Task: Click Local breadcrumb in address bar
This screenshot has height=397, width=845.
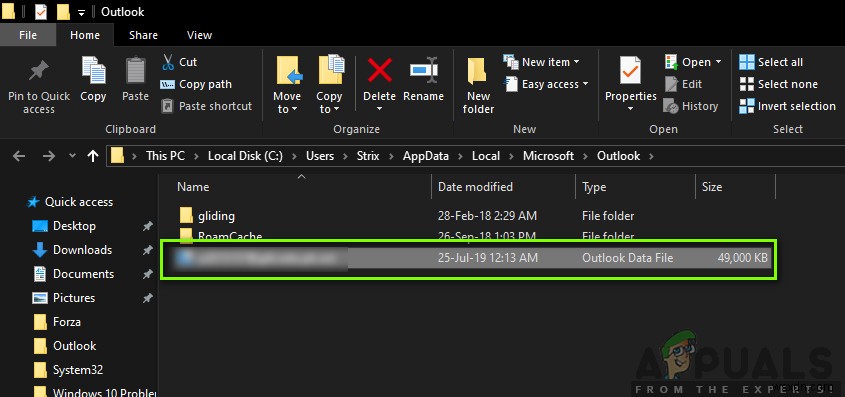Action: (486, 156)
